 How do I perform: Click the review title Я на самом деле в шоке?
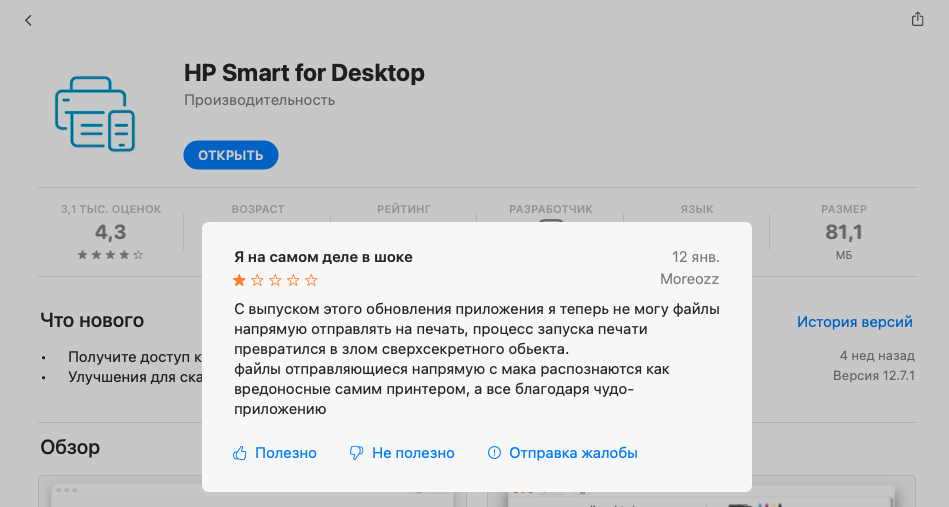click(x=323, y=257)
